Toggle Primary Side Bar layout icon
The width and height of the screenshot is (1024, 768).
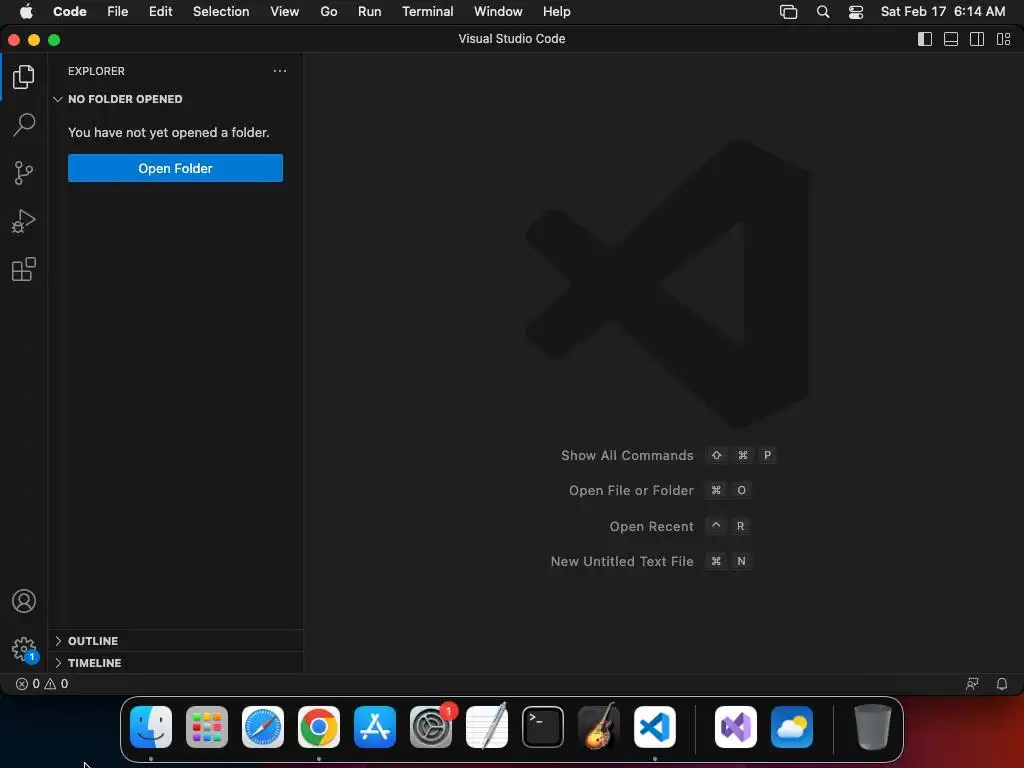click(925, 39)
